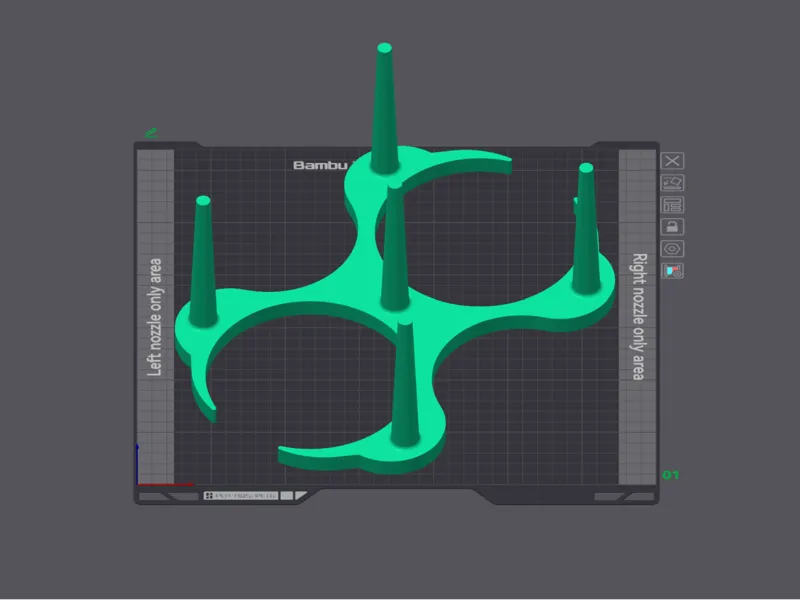
Task: Click the X icon to remove the plate
Action: (x=672, y=161)
